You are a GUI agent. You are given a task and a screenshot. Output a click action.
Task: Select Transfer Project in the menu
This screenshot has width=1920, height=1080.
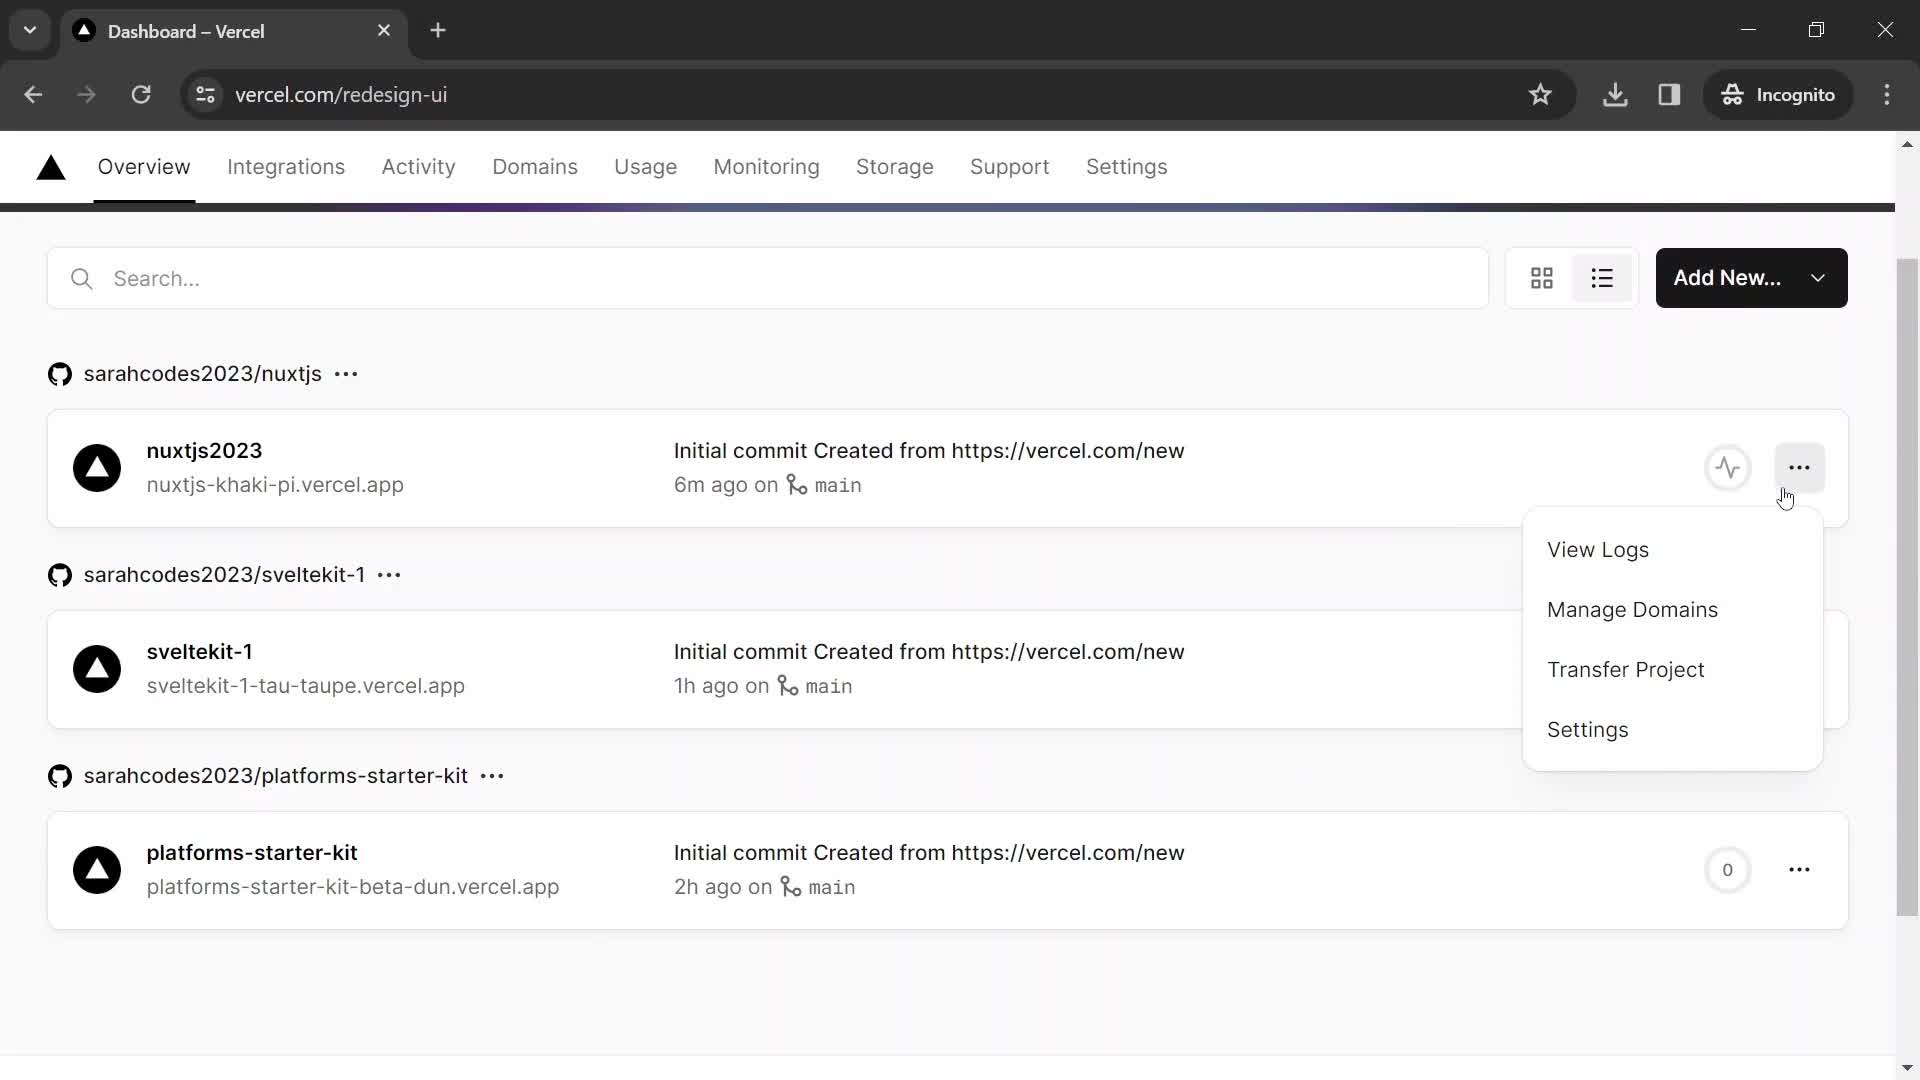pos(1672,670)
